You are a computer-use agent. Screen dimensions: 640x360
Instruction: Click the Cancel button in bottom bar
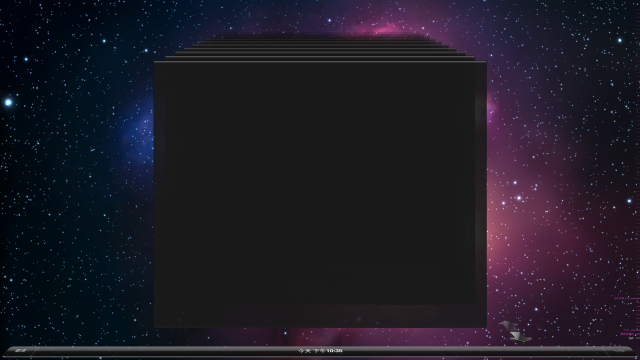[x=20, y=350]
